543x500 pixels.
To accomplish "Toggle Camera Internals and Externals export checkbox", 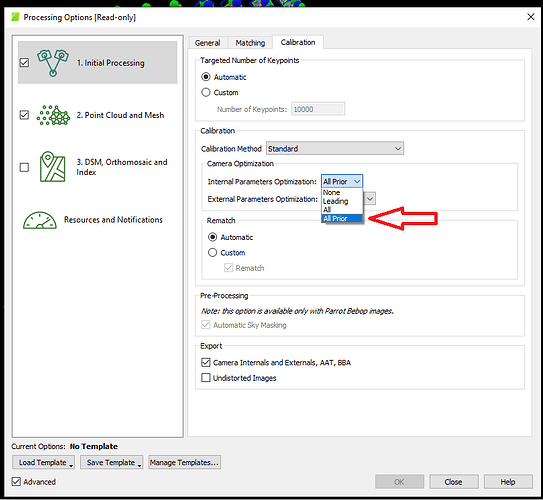I will [206, 363].
